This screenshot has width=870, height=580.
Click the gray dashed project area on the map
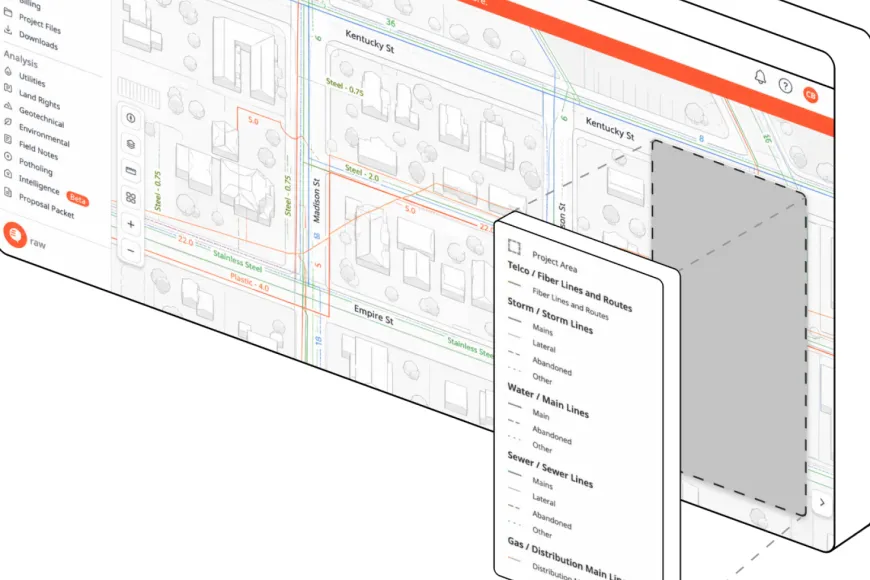point(729,327)
